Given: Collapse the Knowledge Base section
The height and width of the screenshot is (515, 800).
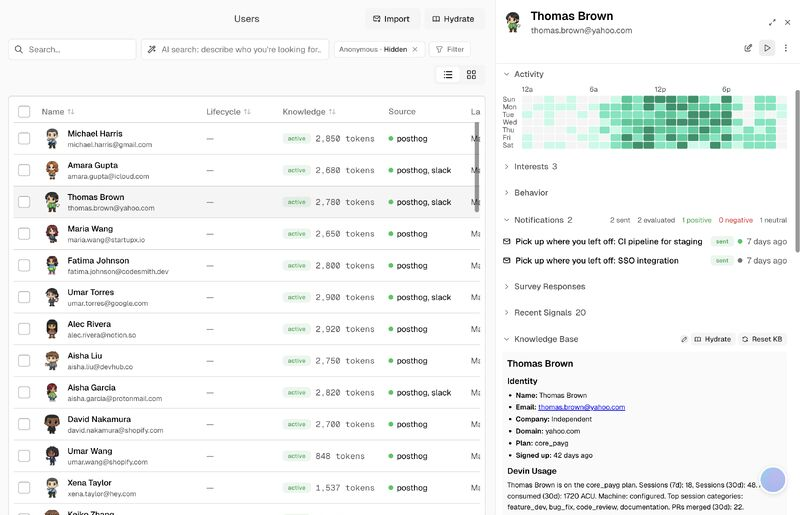Looking at the screenshot, I should (541, 339).
